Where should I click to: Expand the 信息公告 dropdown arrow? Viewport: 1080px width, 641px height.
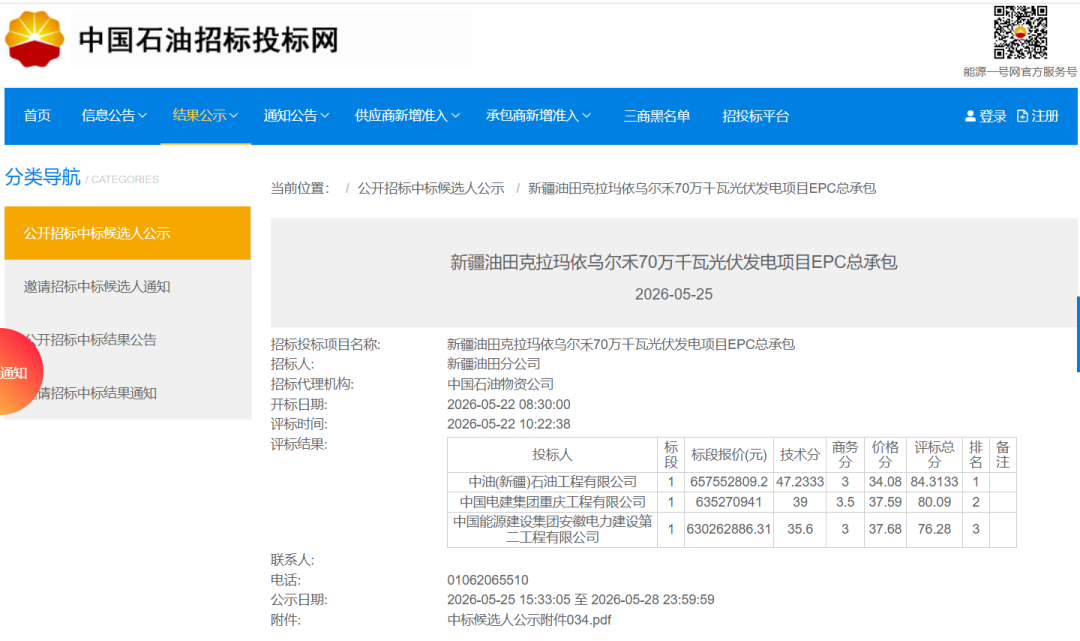143,116
